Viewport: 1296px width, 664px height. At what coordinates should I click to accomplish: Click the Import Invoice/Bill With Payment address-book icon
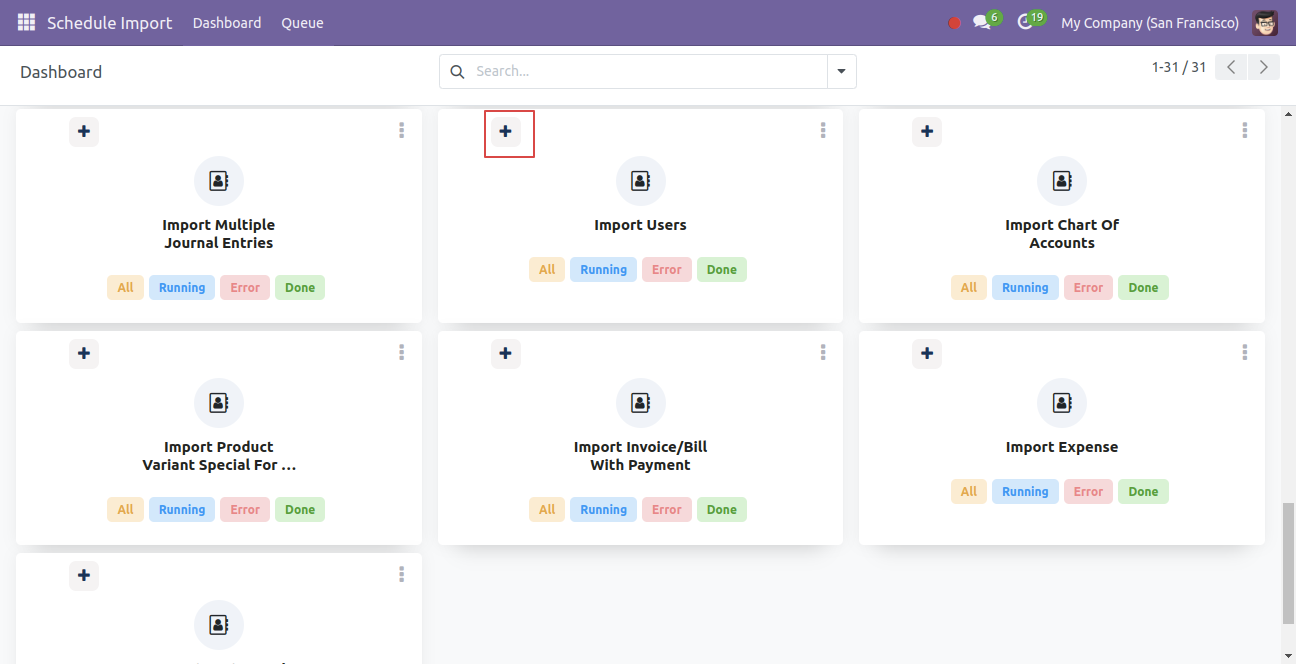pos(641,403)
